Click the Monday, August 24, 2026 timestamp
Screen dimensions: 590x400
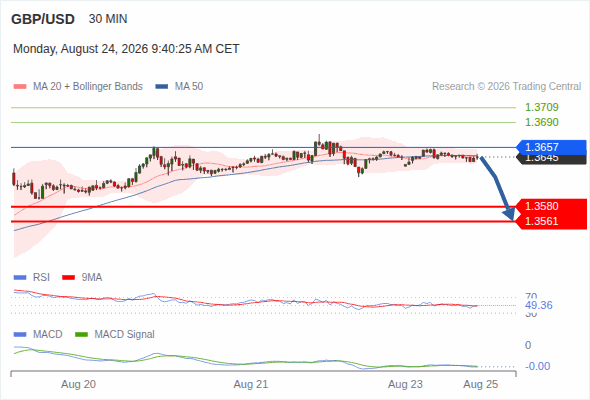[x=126, y=49]
